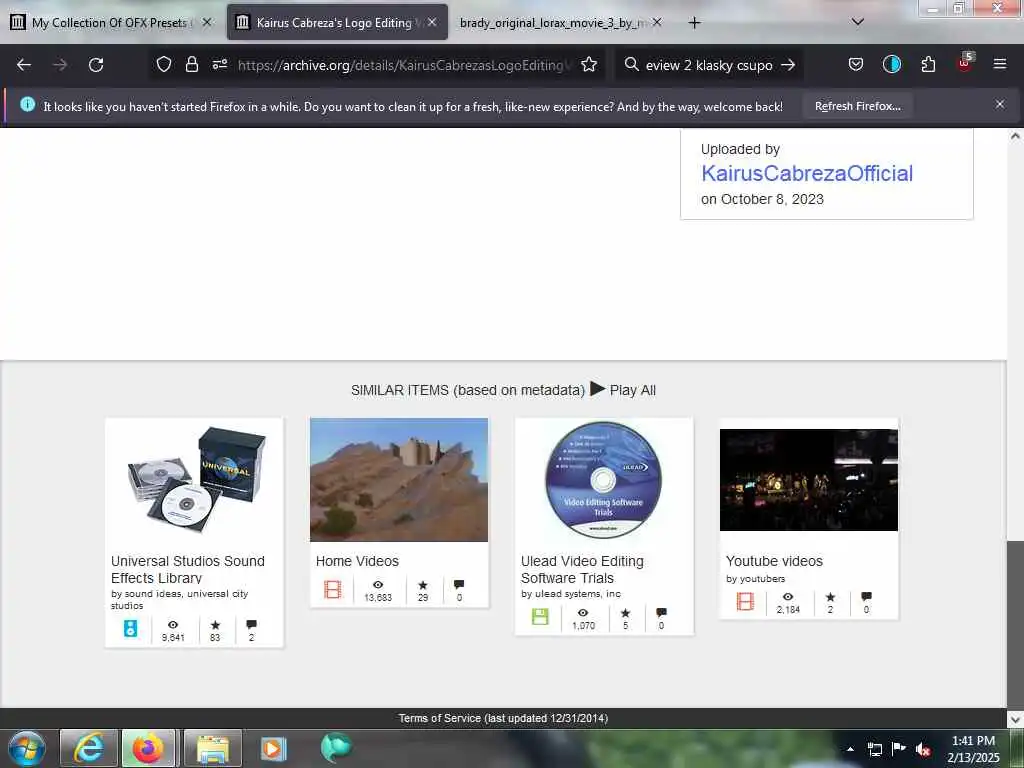
Task: Click reviews bubble on Youtube videos card
Action: click(x=866, y=597)
